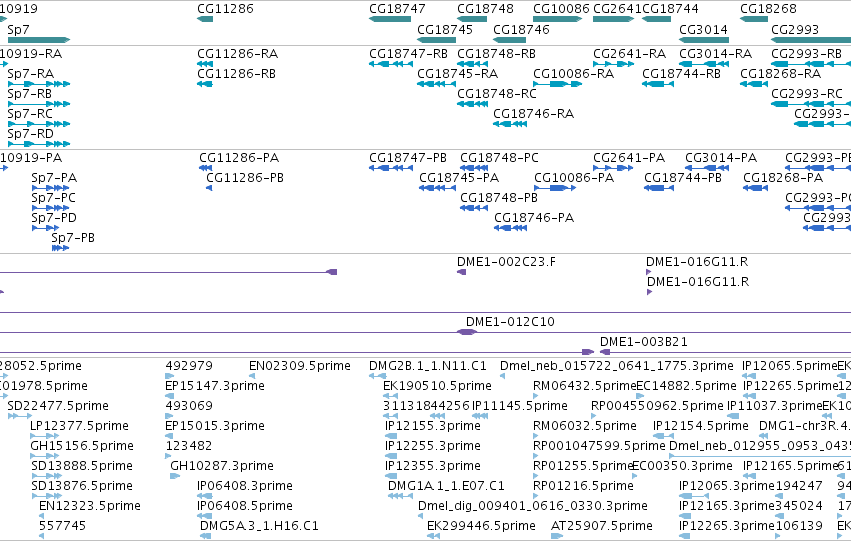Select the CG18268 gene label
The image size is (851, 541).
[769, 9]
